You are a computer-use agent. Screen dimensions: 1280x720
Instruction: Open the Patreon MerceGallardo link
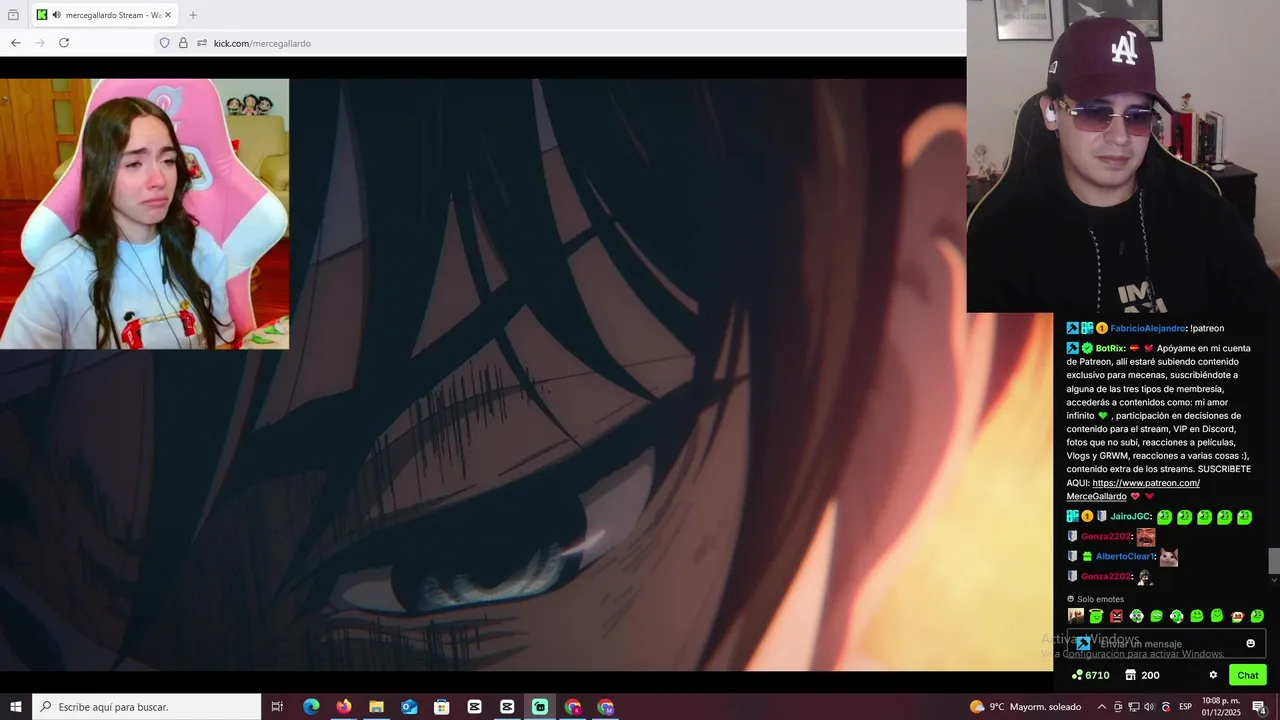pyautogui.click(x=1133, y=490)
